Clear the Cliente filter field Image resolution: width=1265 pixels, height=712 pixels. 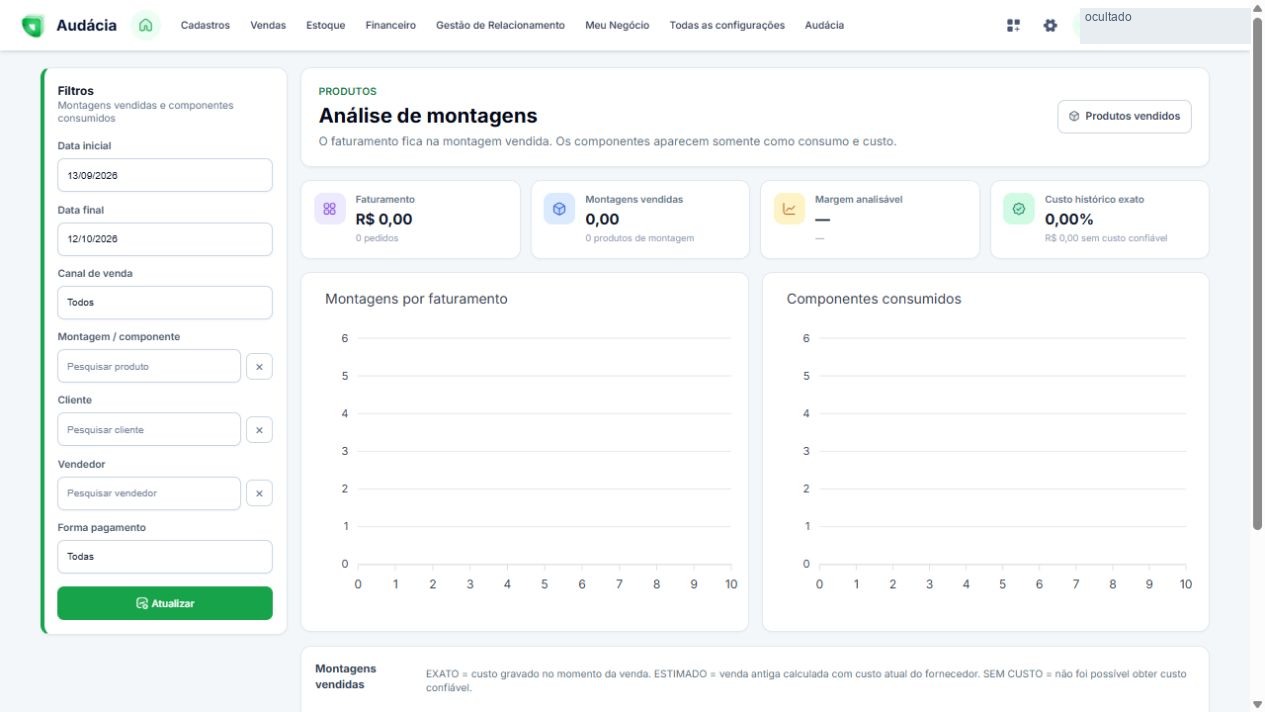259,430
